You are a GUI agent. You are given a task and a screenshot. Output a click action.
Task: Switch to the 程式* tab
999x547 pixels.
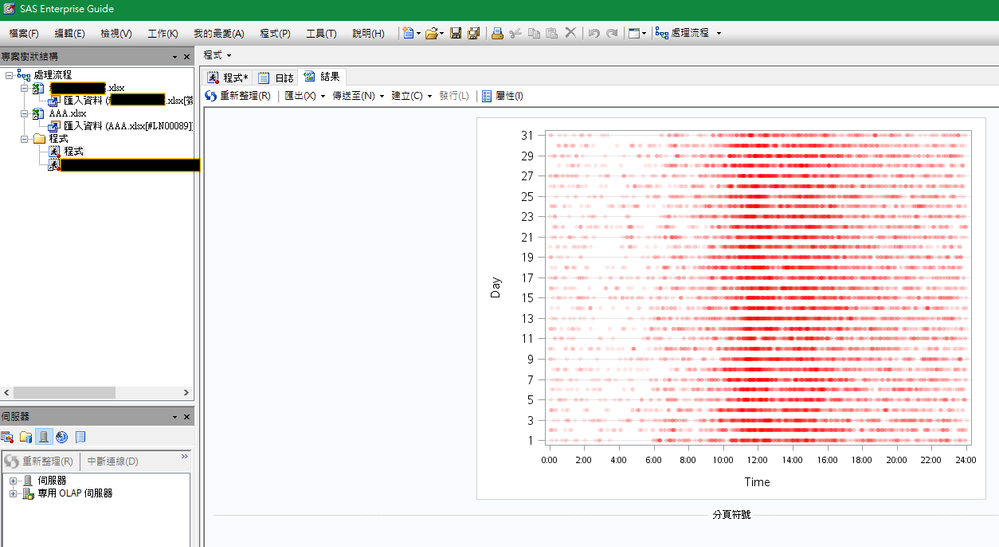[x=228, y=78]
